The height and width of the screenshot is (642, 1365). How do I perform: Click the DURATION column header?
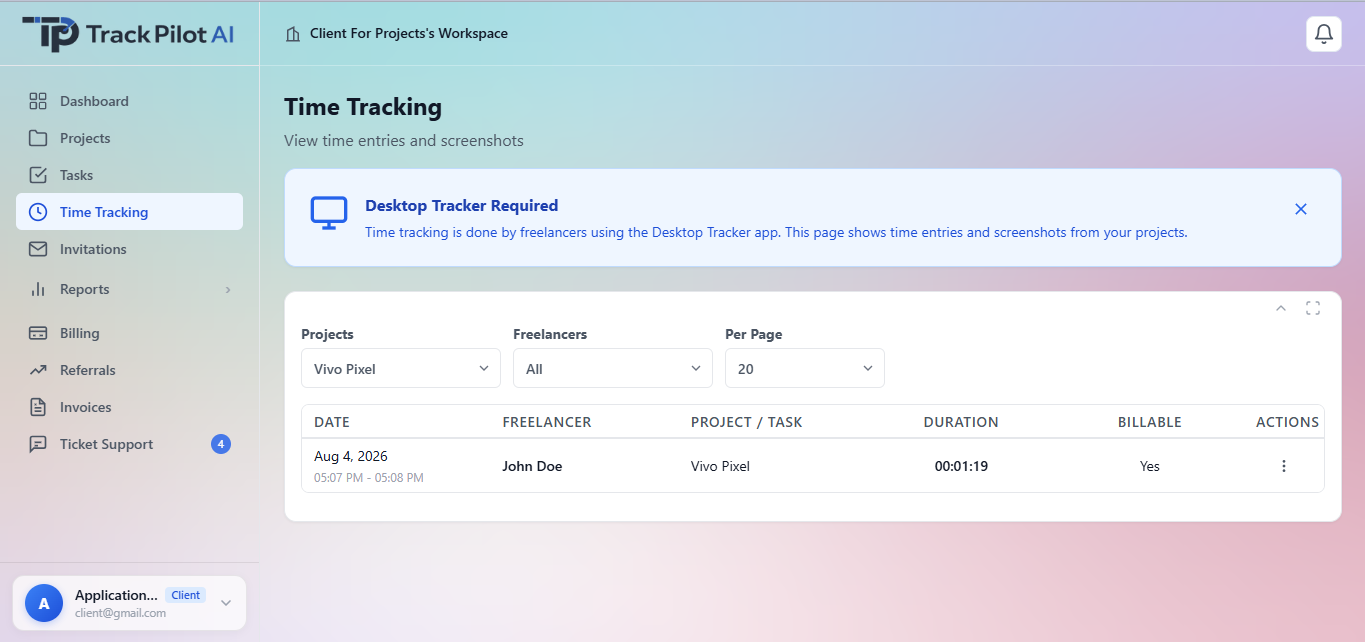tap(961, 422)
